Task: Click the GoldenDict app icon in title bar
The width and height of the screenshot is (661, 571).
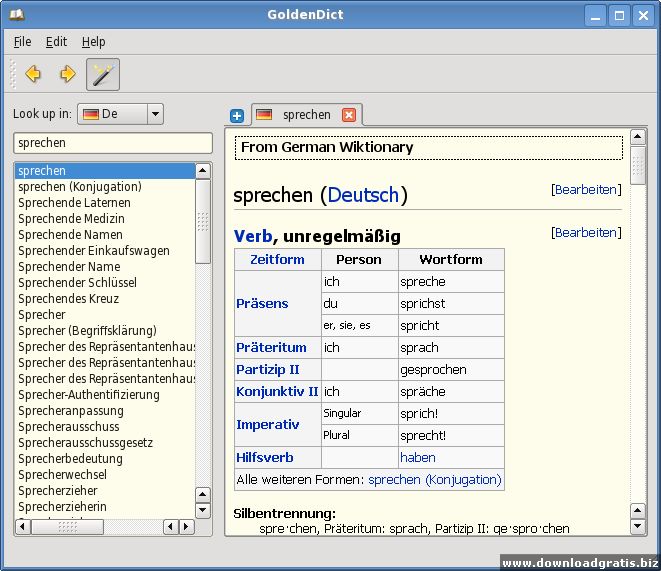Action: [x=17, y=15]
